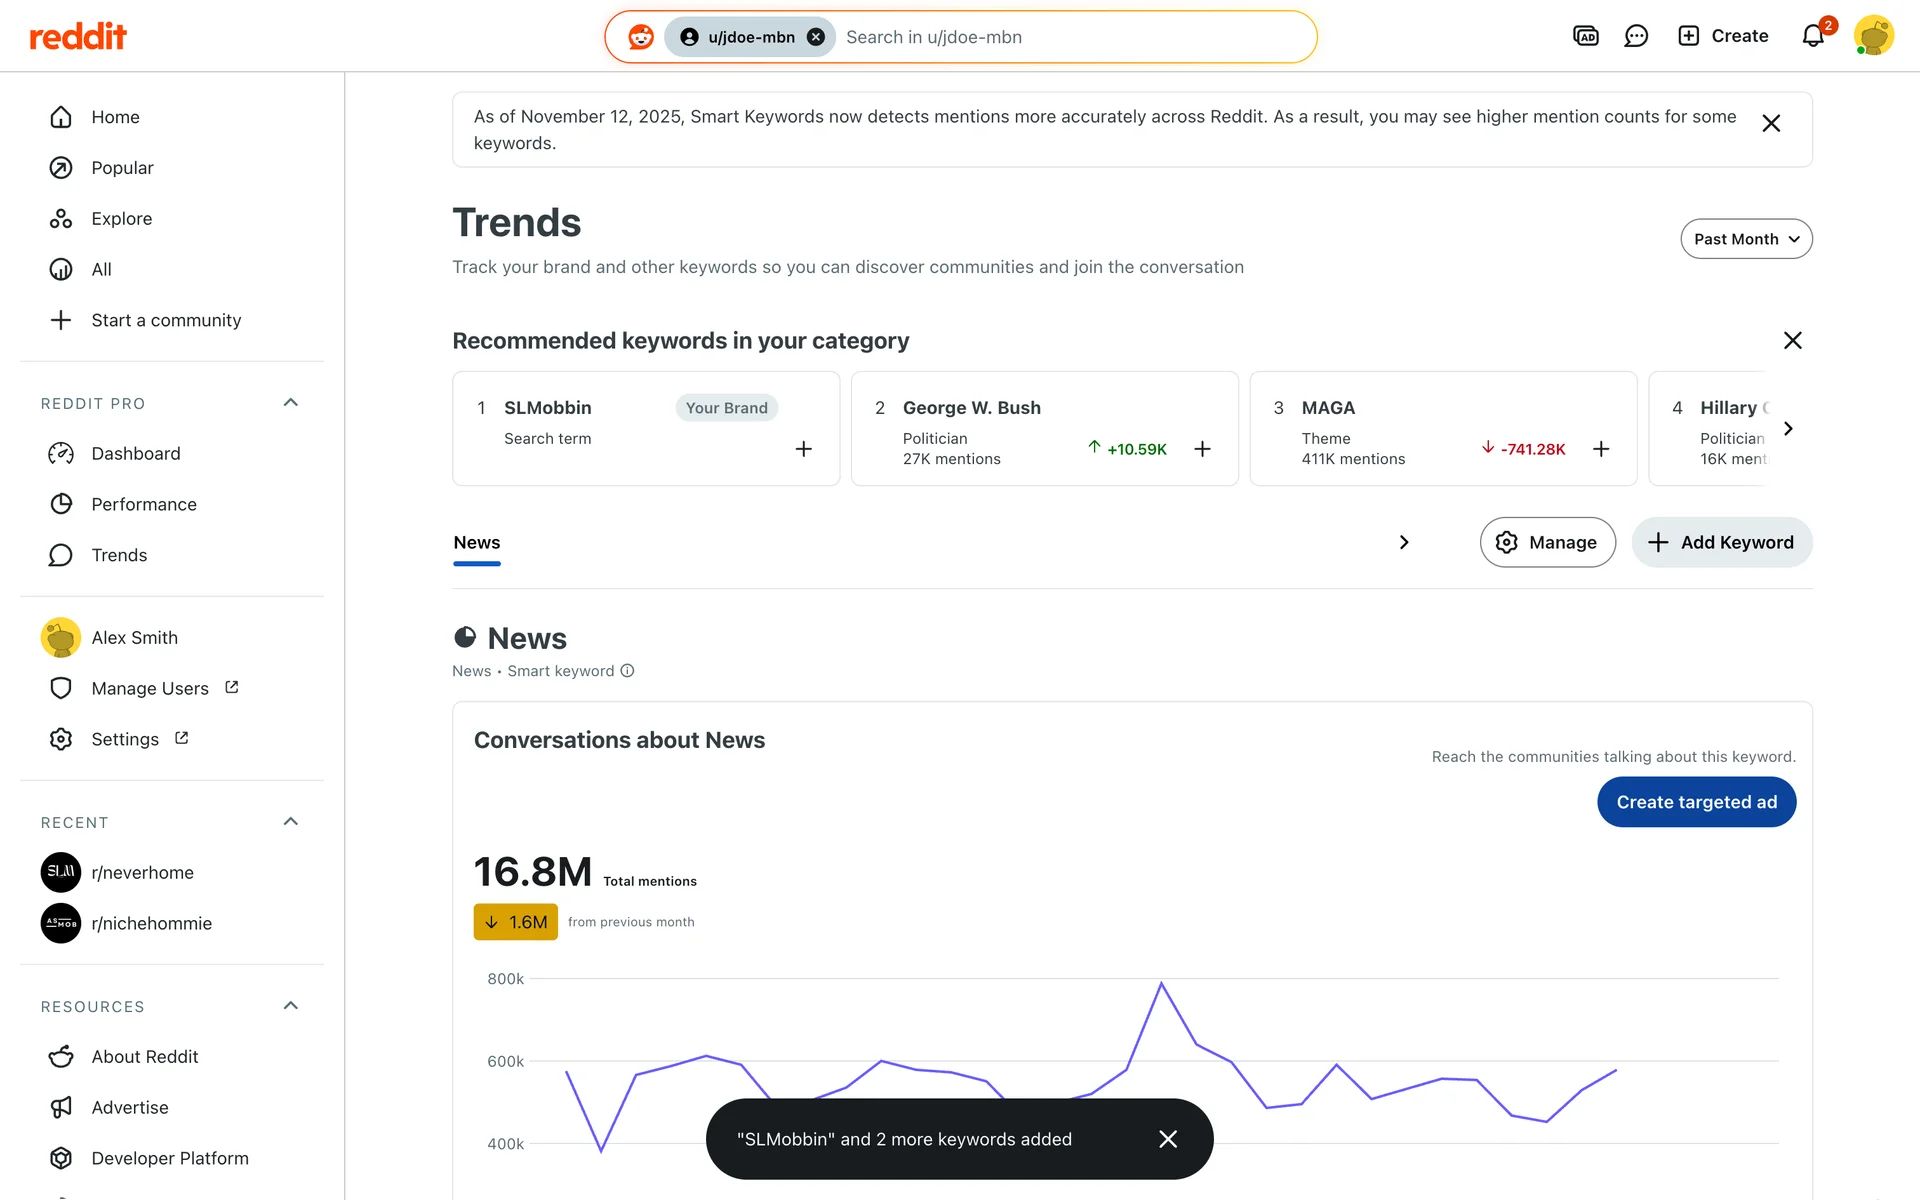Image resolution: width=1920 pixels, height=1200 pixels.
Task: Add George W. Bush keyword plus icon
Action: click(1202, 449)
